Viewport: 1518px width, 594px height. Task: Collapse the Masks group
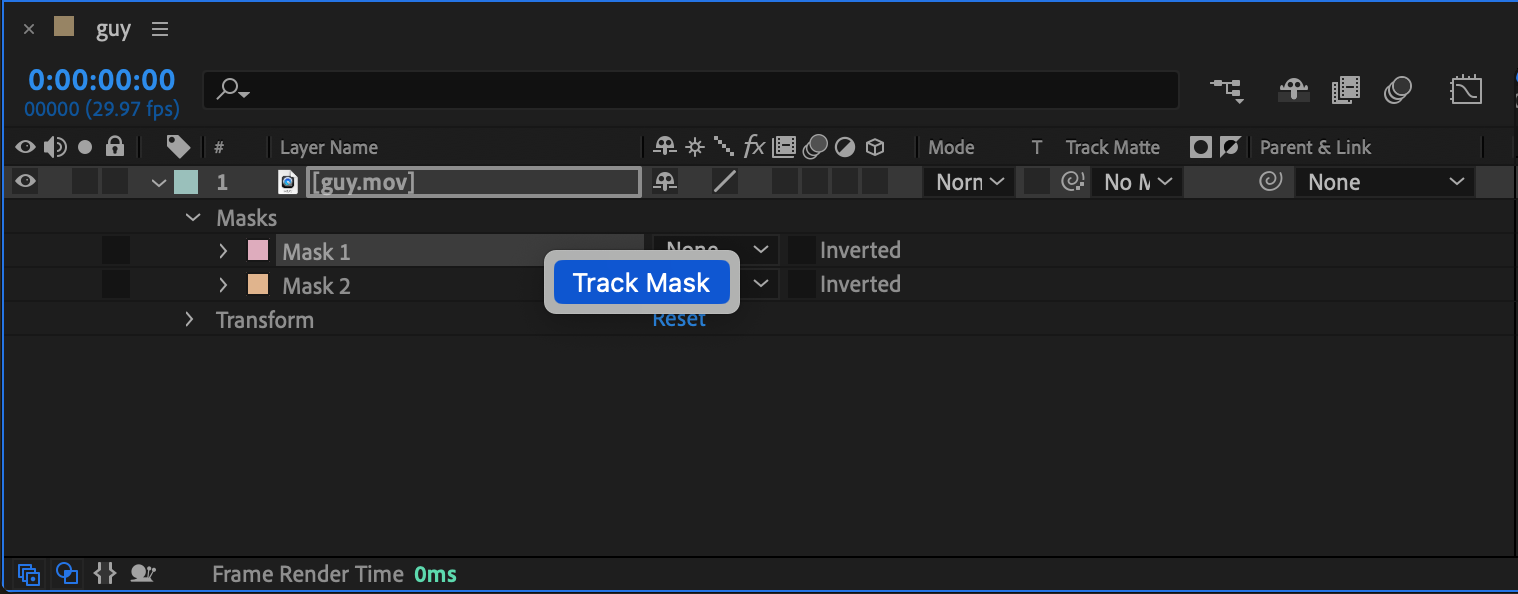pos(193,218)
